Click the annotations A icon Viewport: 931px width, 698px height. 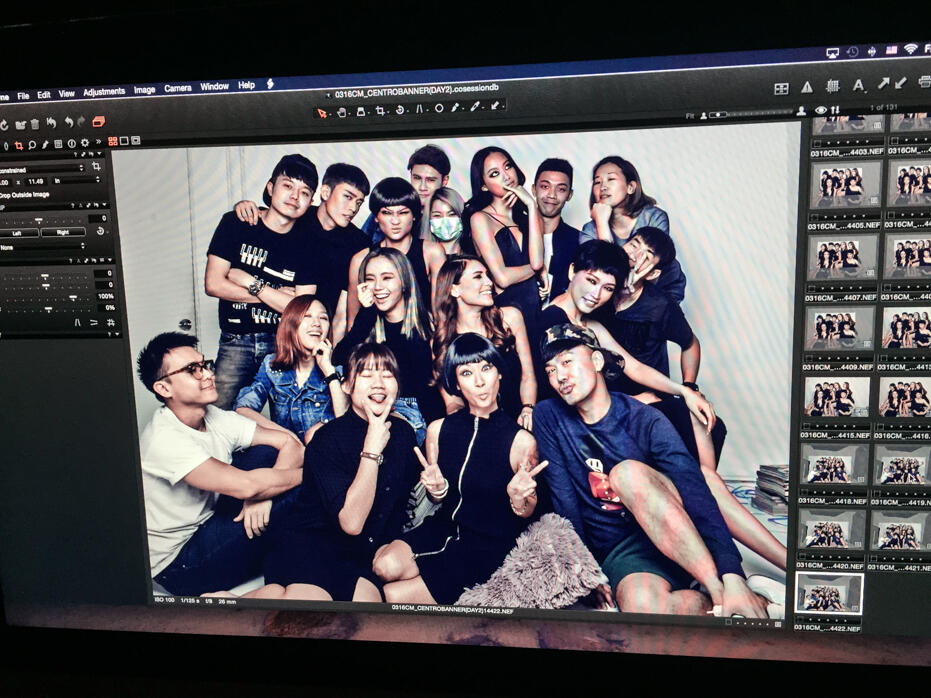(x=859, y=85)
